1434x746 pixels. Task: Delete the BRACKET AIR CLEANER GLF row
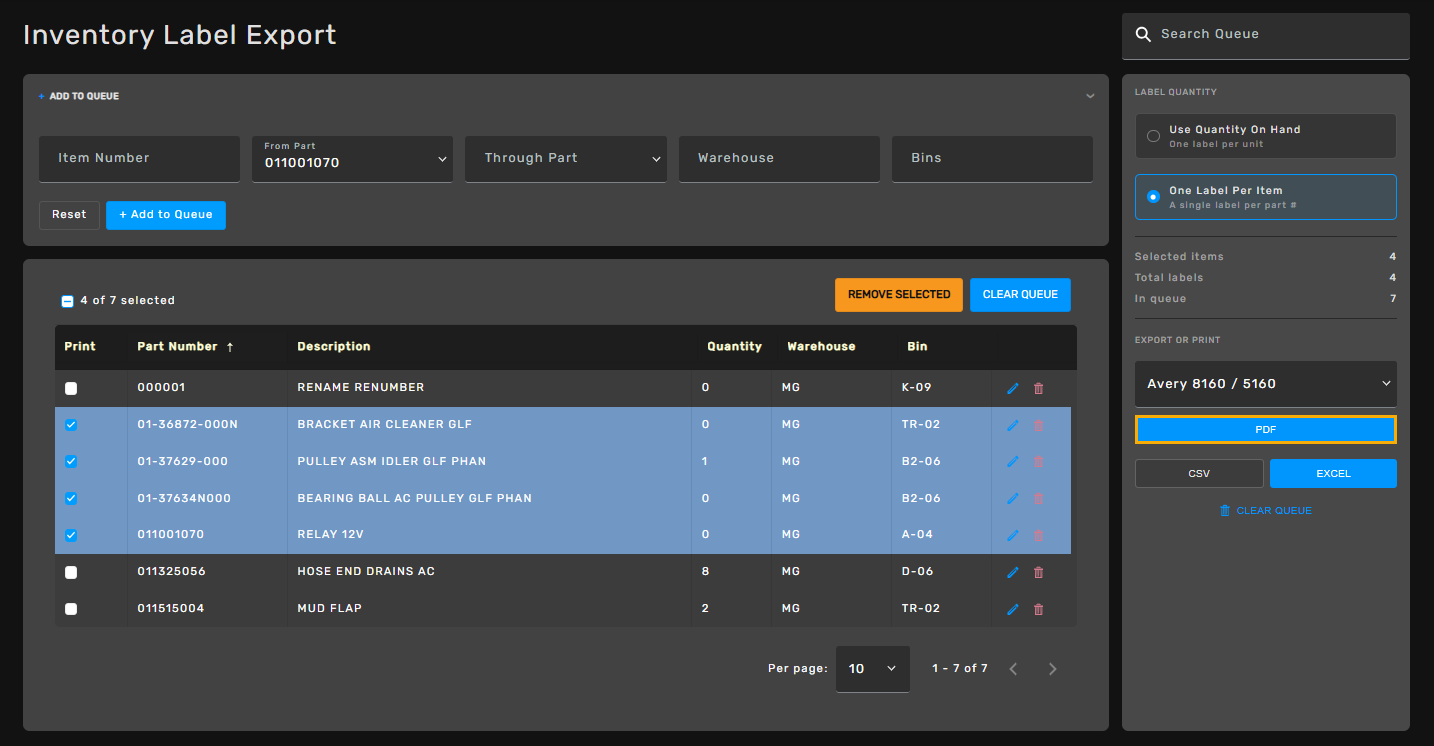(x=1038, y=425)
